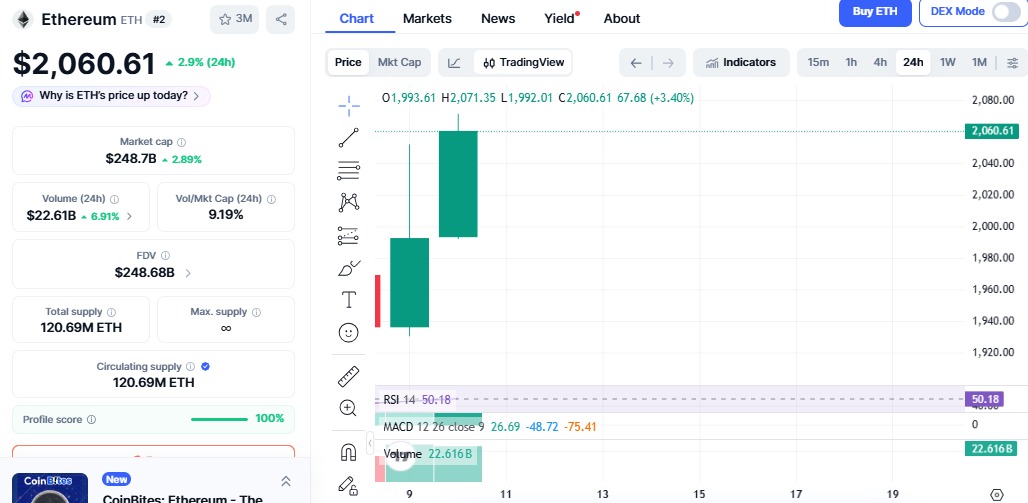Toggle lock all drawing tools

pyautogui.click(x=348, y=485)
